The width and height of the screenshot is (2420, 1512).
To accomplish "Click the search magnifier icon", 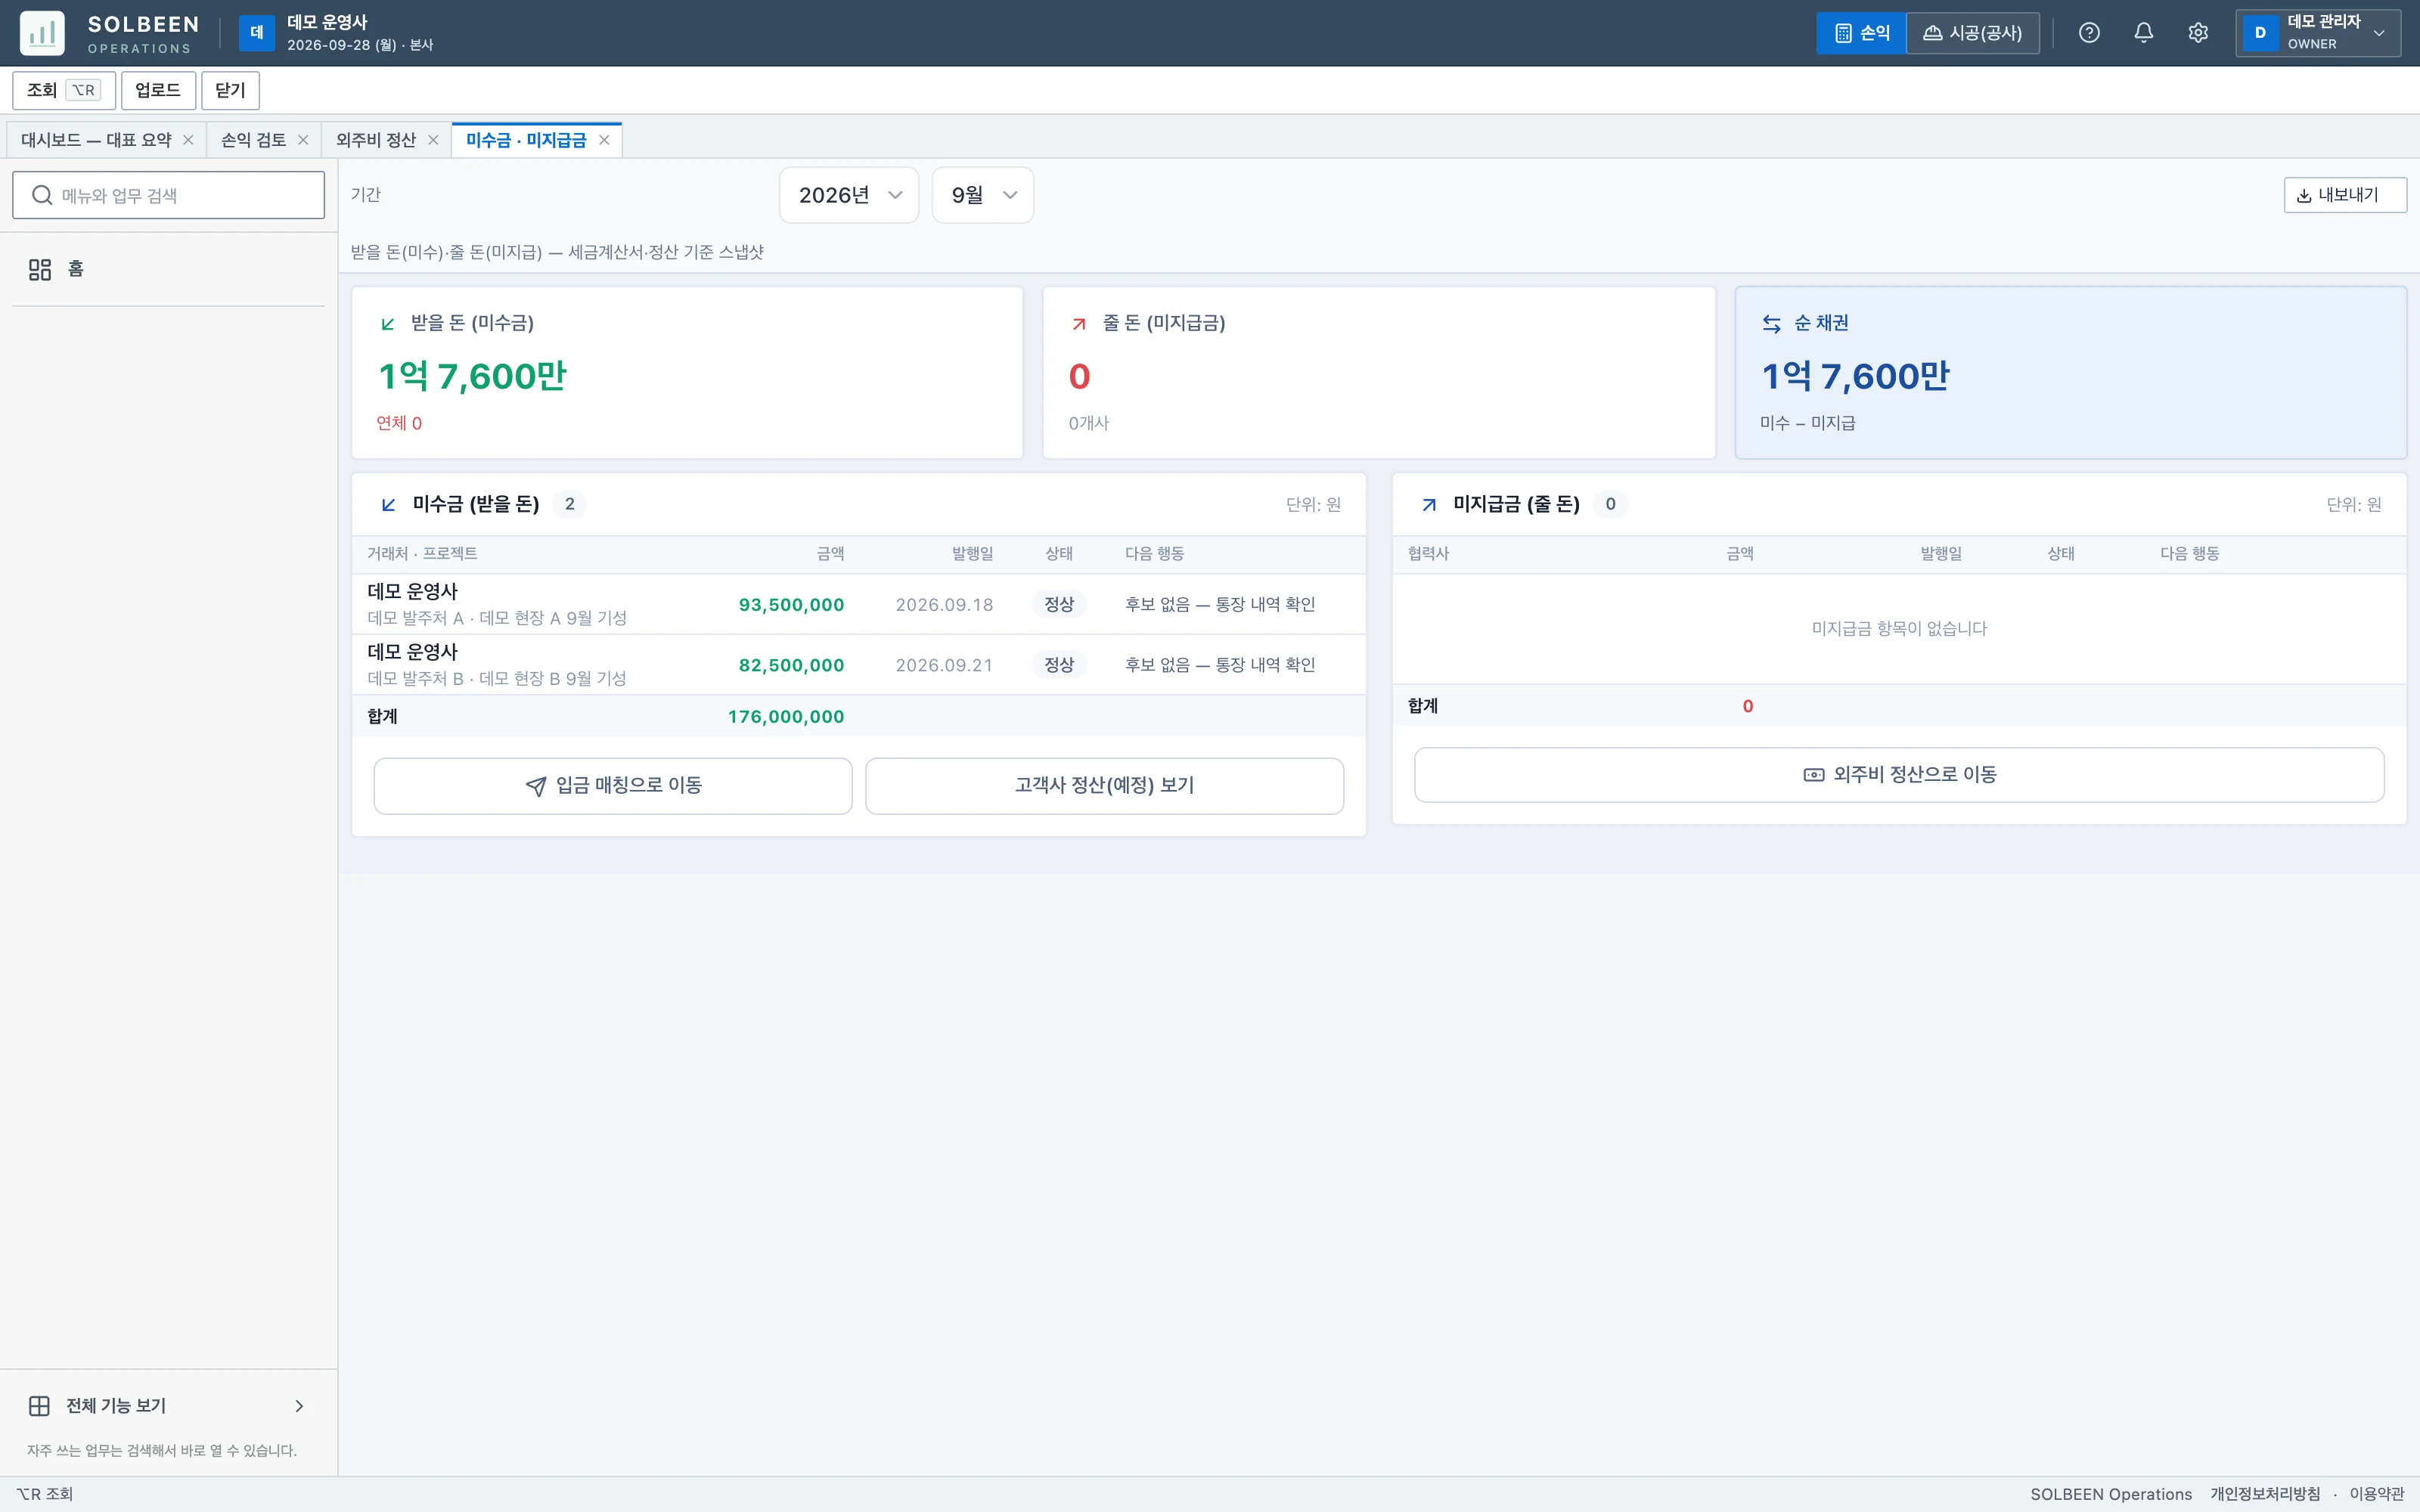I will point(42,195).
